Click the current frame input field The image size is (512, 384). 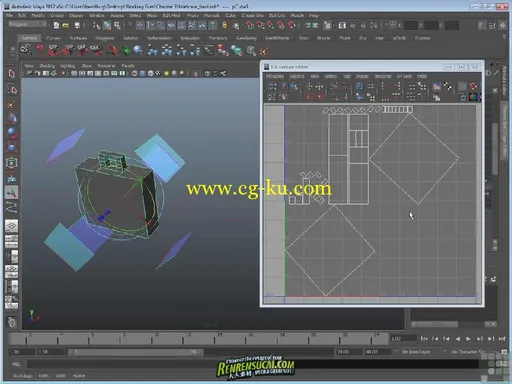point(403,339)
